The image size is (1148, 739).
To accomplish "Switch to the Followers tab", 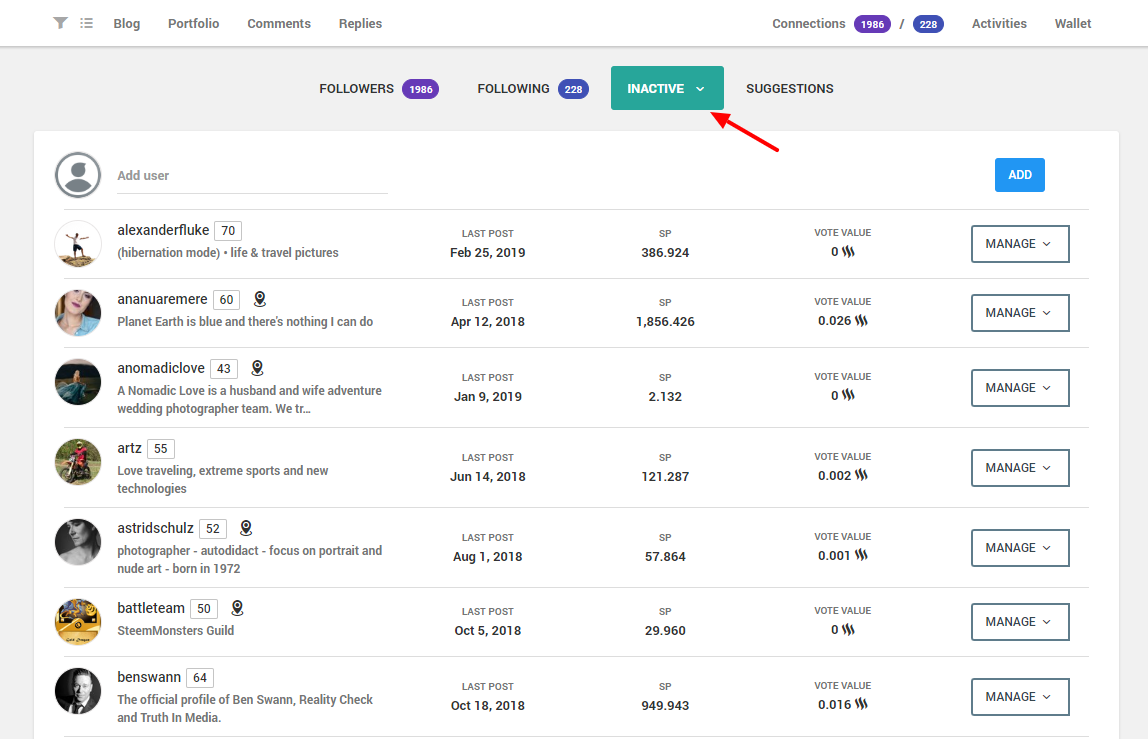I will point(378,88).
